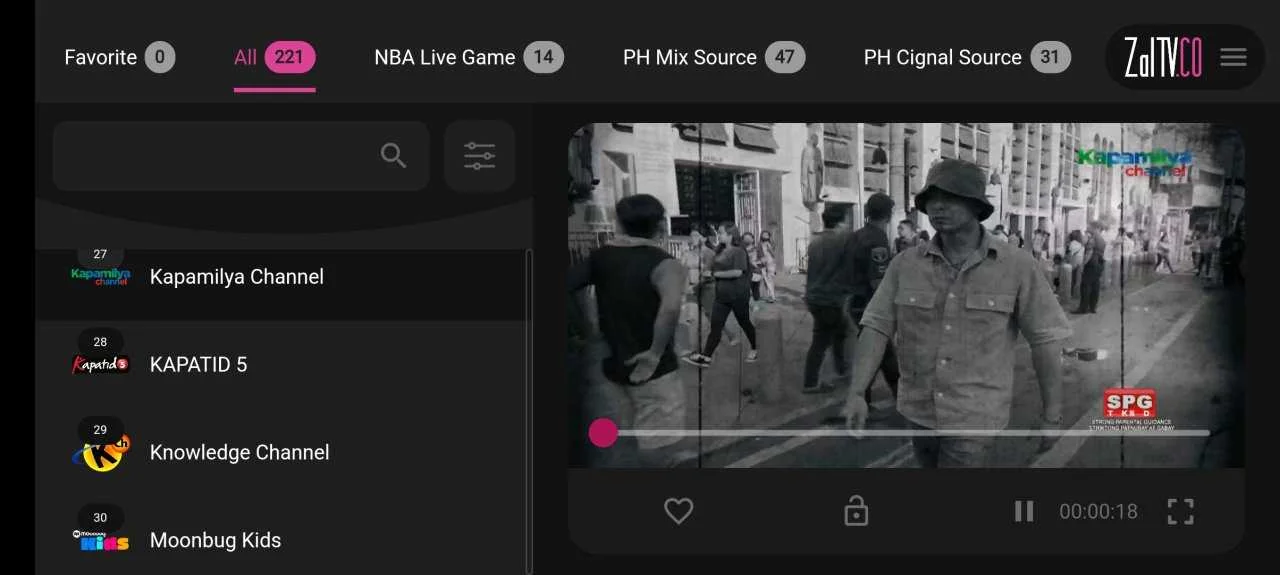Click the video progress bar handle
This screenshot has width=1280, height=575.
click(x=603, y=432)
